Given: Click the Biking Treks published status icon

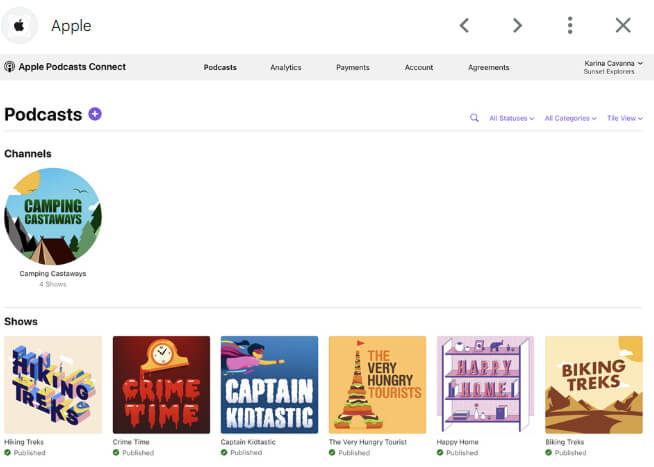Looking at the screenshot, I should click(x=548, y=452).
